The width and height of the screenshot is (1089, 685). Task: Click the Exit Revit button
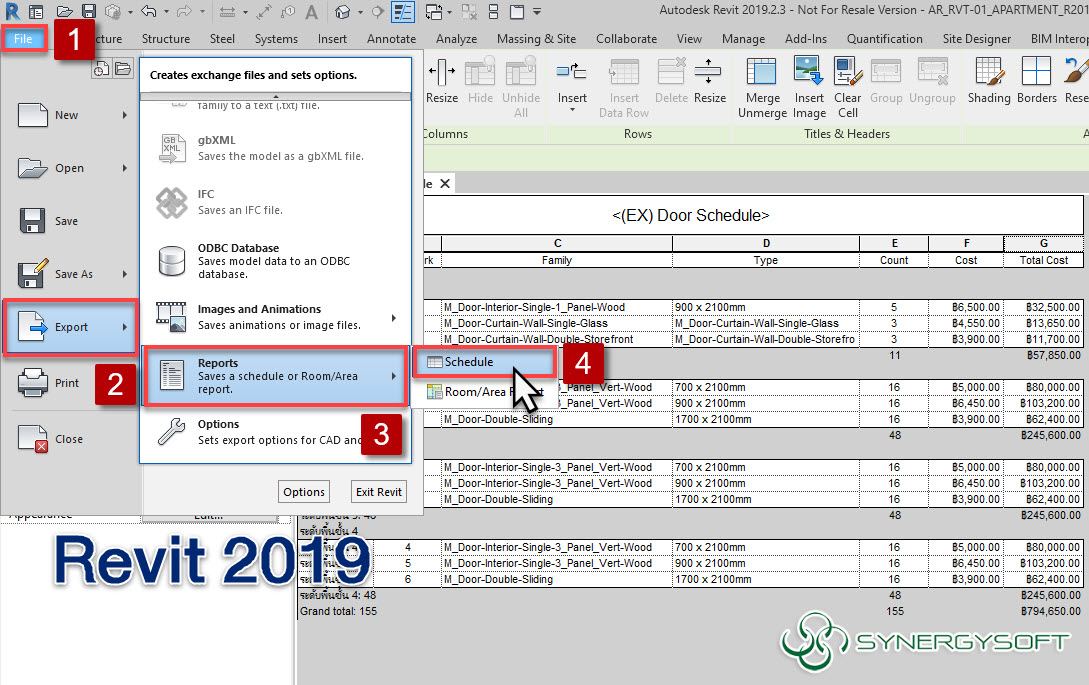pos(378,491)
